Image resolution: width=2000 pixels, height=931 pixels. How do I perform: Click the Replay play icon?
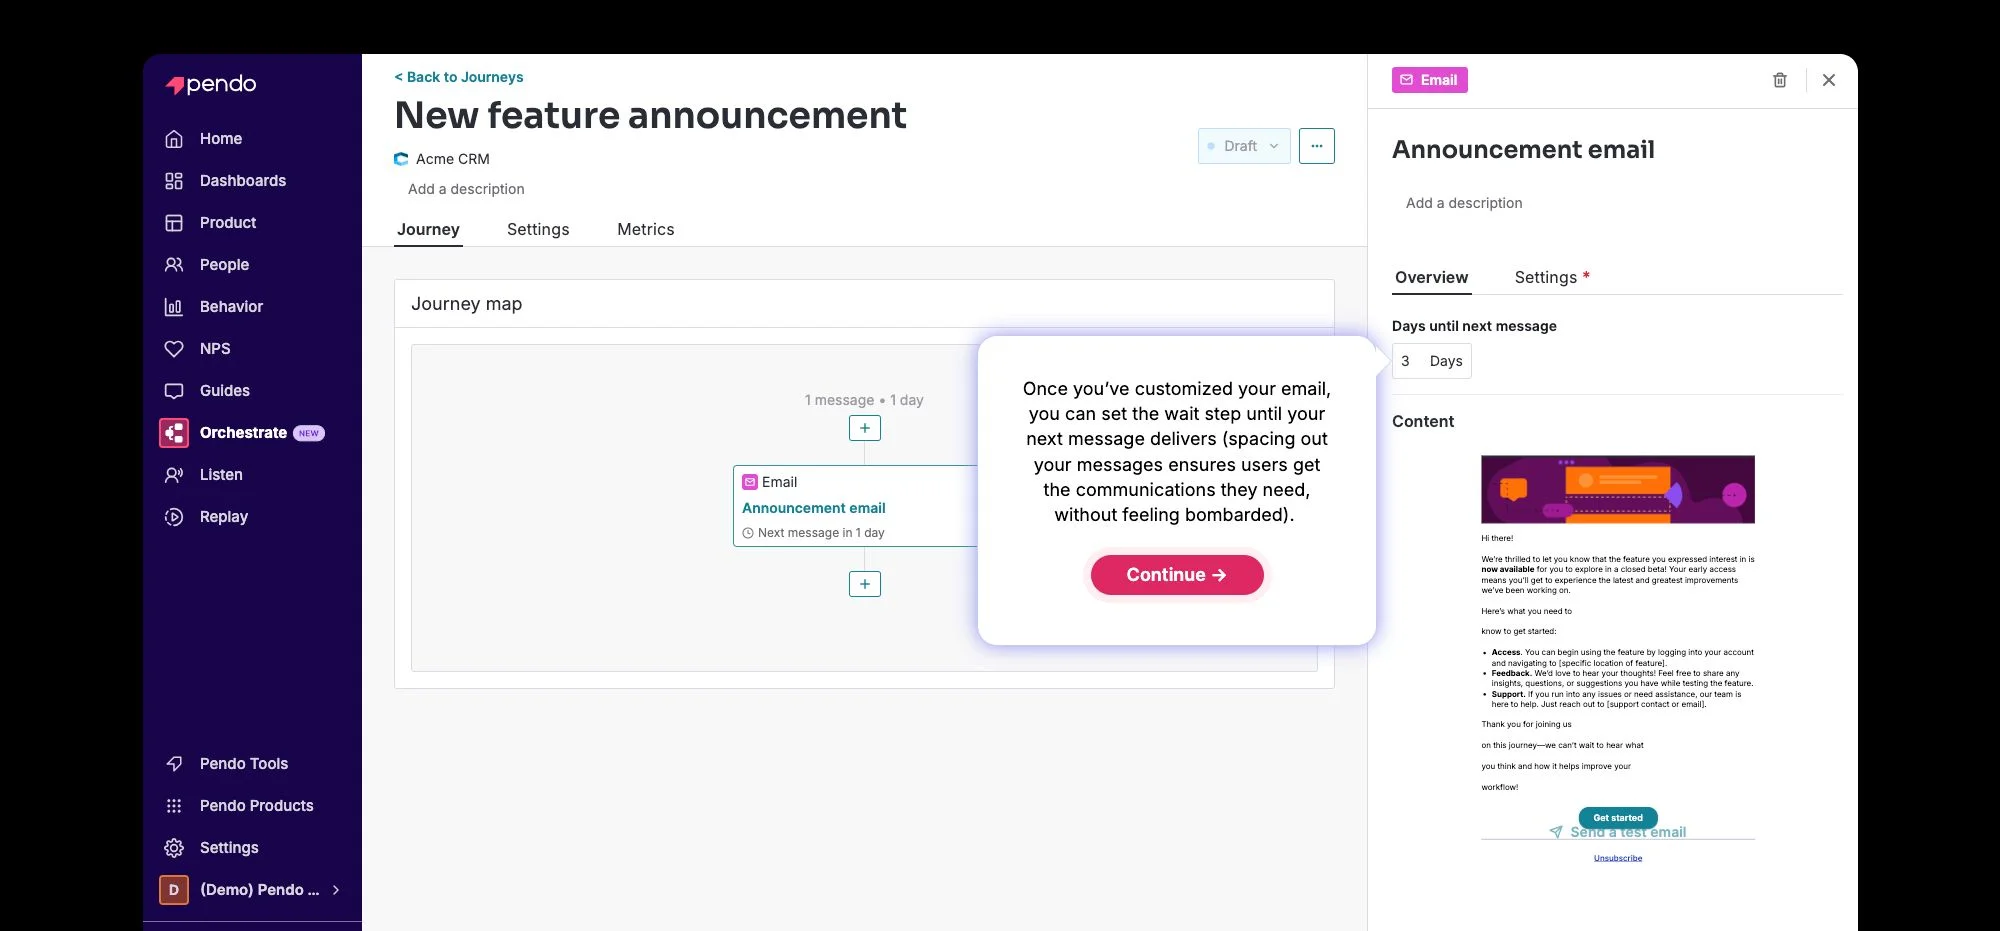pos(174,517)
